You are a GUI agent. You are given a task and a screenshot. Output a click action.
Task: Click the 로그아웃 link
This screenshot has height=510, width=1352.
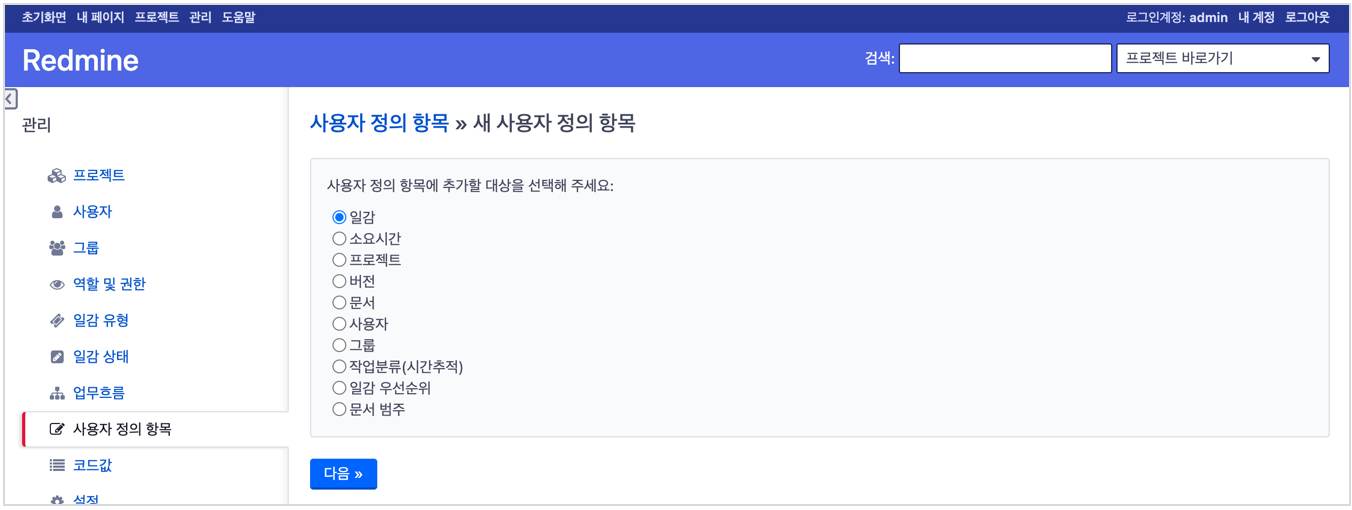(1307, 17)
